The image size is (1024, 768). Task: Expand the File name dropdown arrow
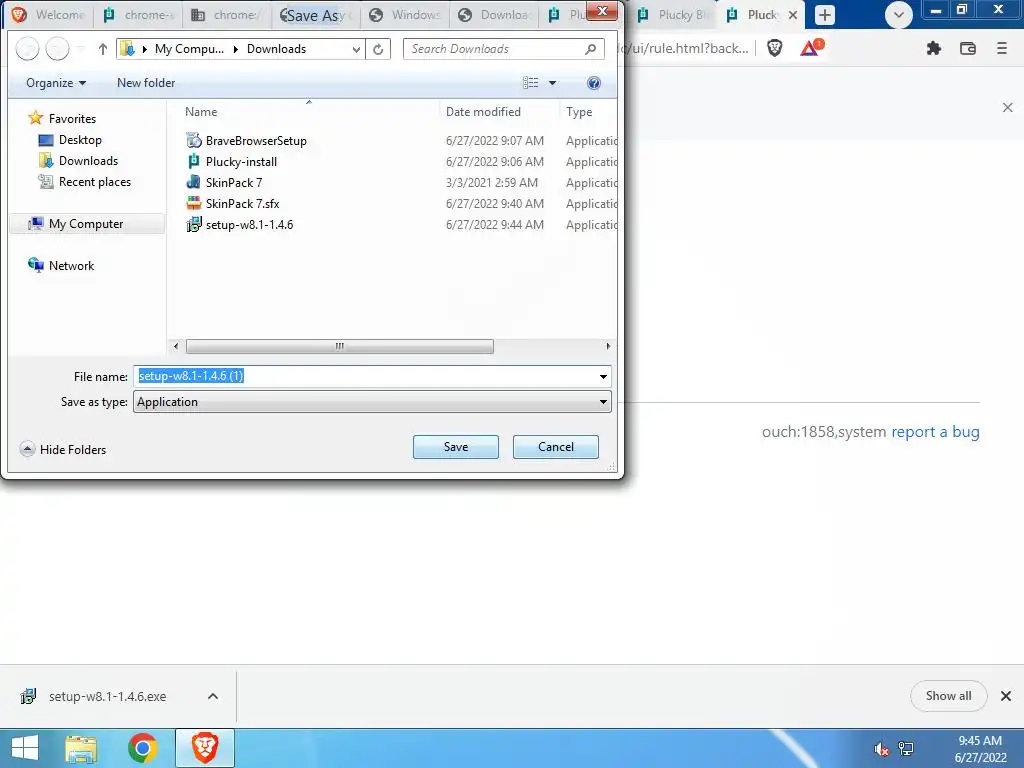[x=603, y=376]
